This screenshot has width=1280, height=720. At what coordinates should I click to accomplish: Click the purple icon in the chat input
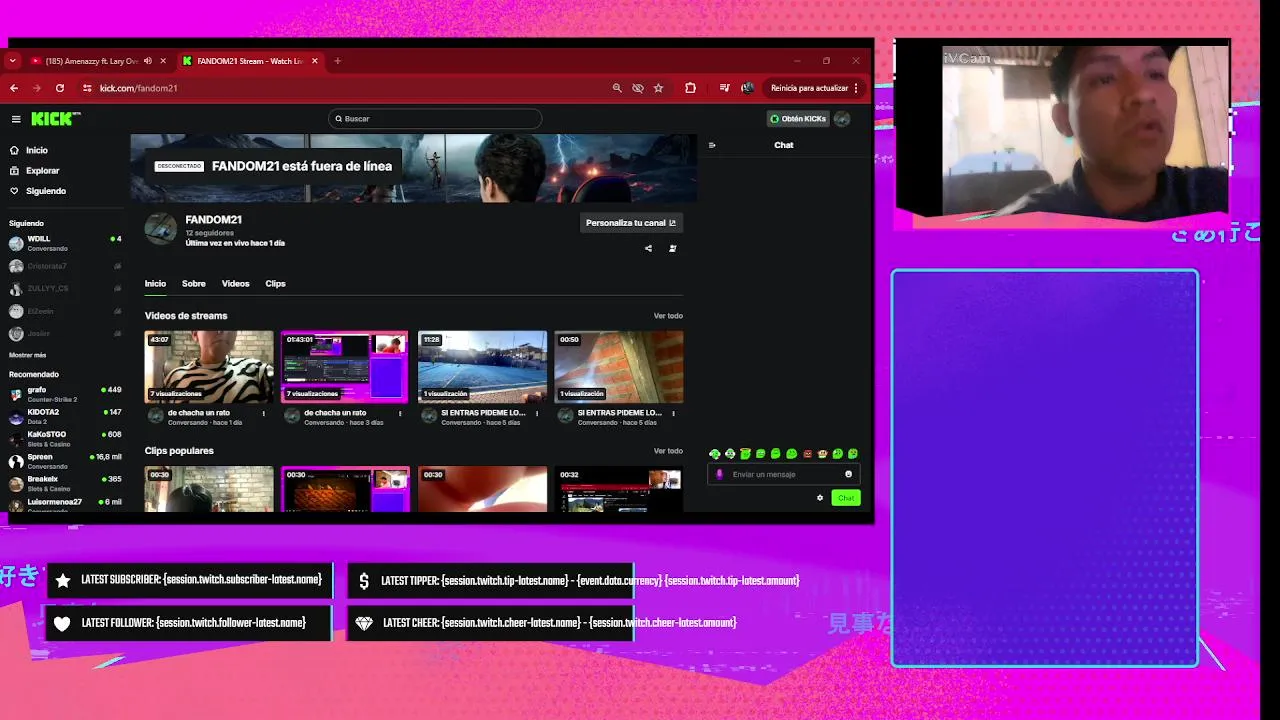pyautogui.click(x=720, y=474)
